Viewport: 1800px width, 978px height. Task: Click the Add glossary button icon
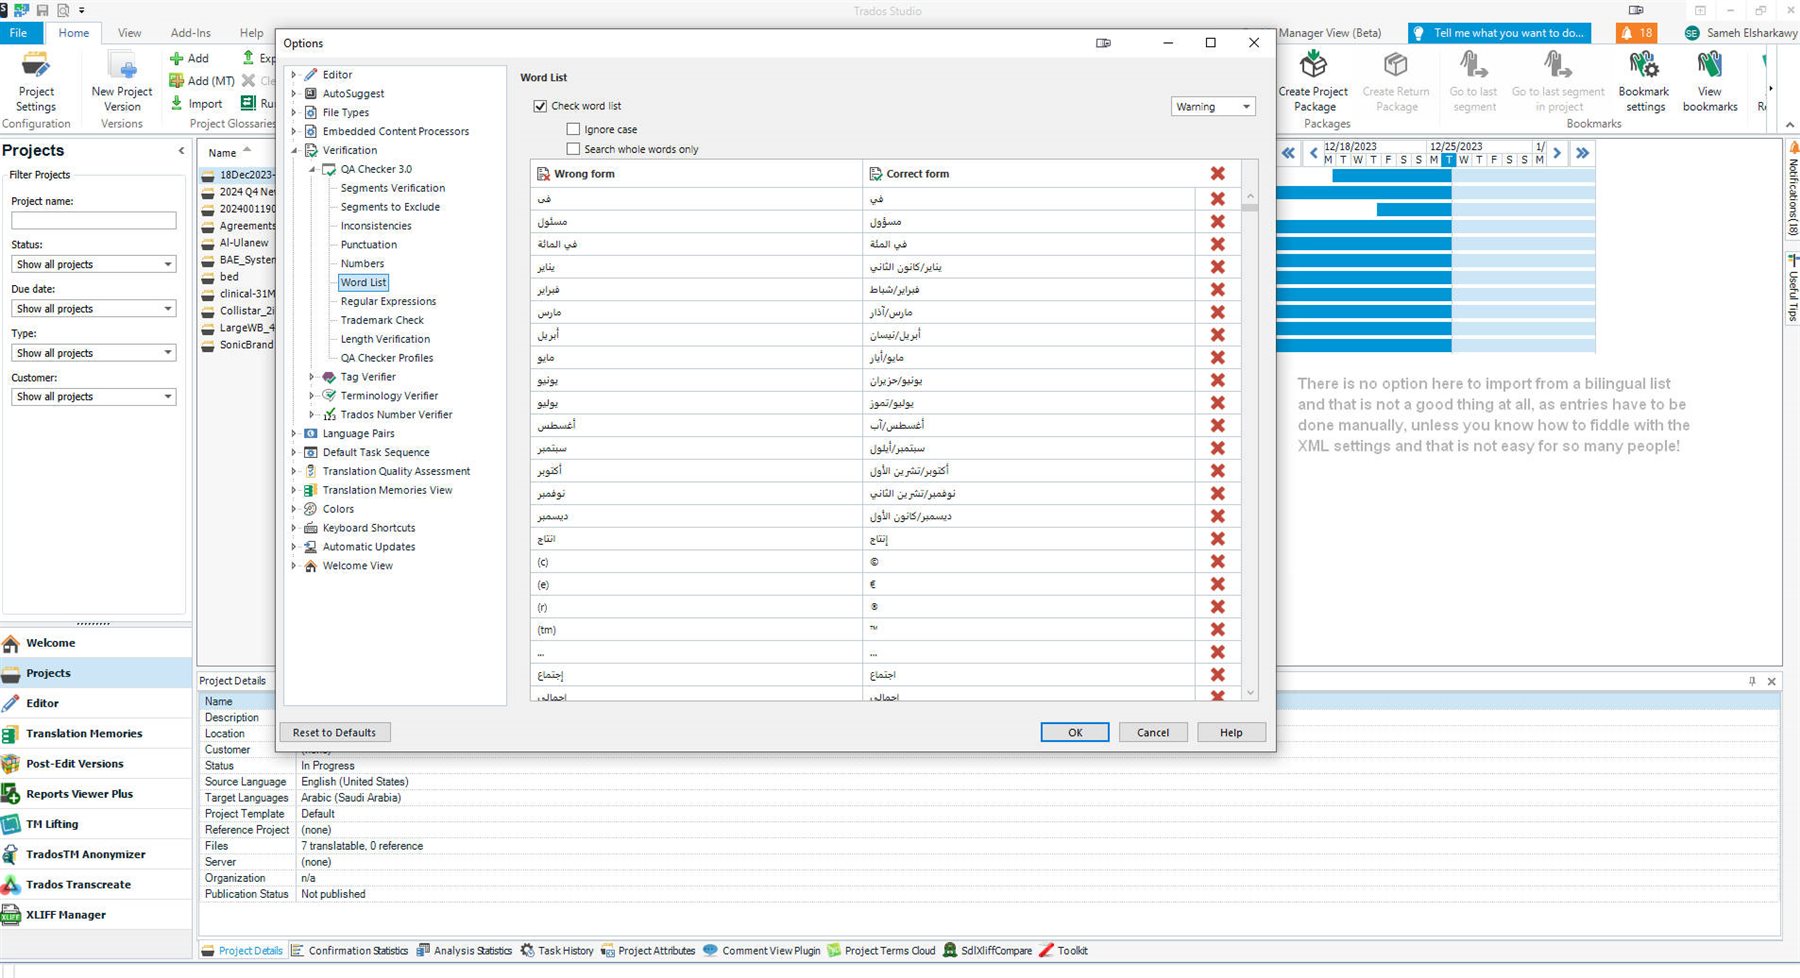(177, 58)
